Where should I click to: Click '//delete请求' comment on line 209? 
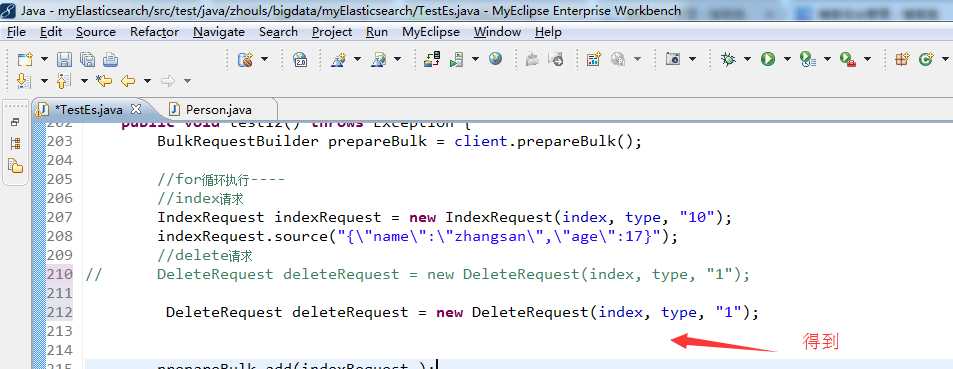pyautogui.click(x=205, y=255)
